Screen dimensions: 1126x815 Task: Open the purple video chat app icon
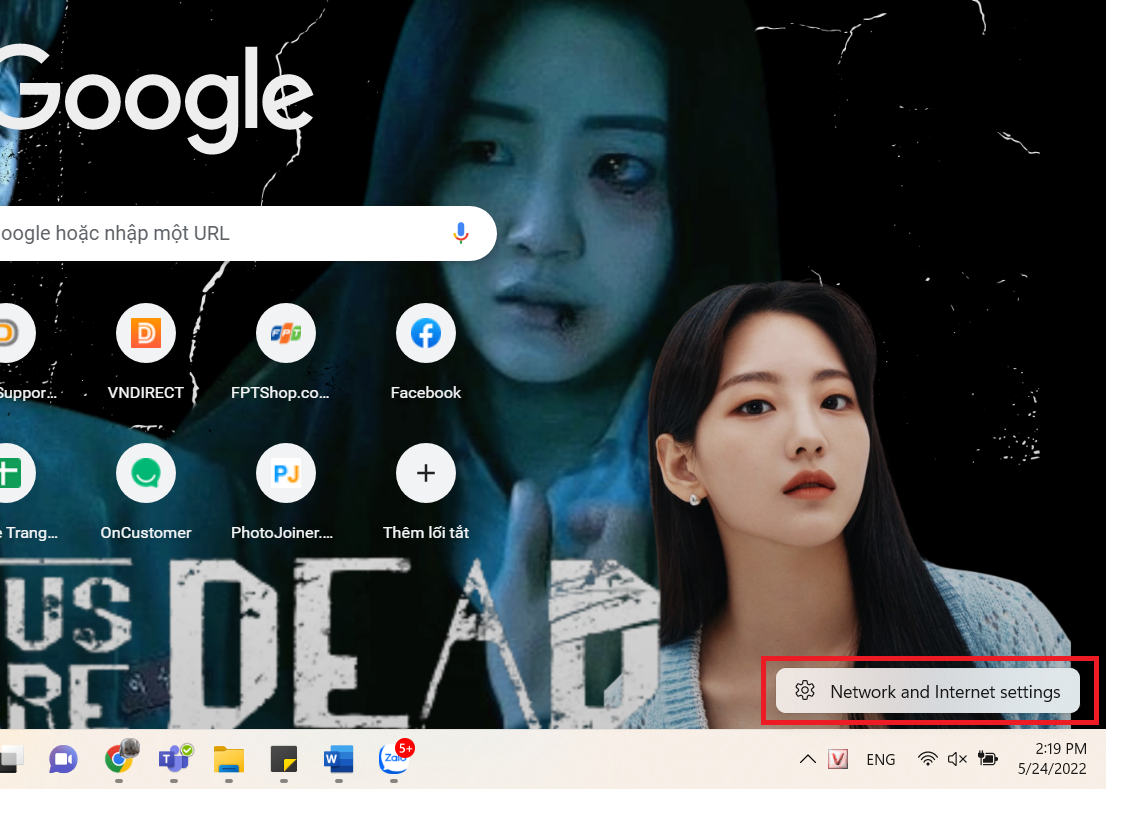click(x=63, y=759)
